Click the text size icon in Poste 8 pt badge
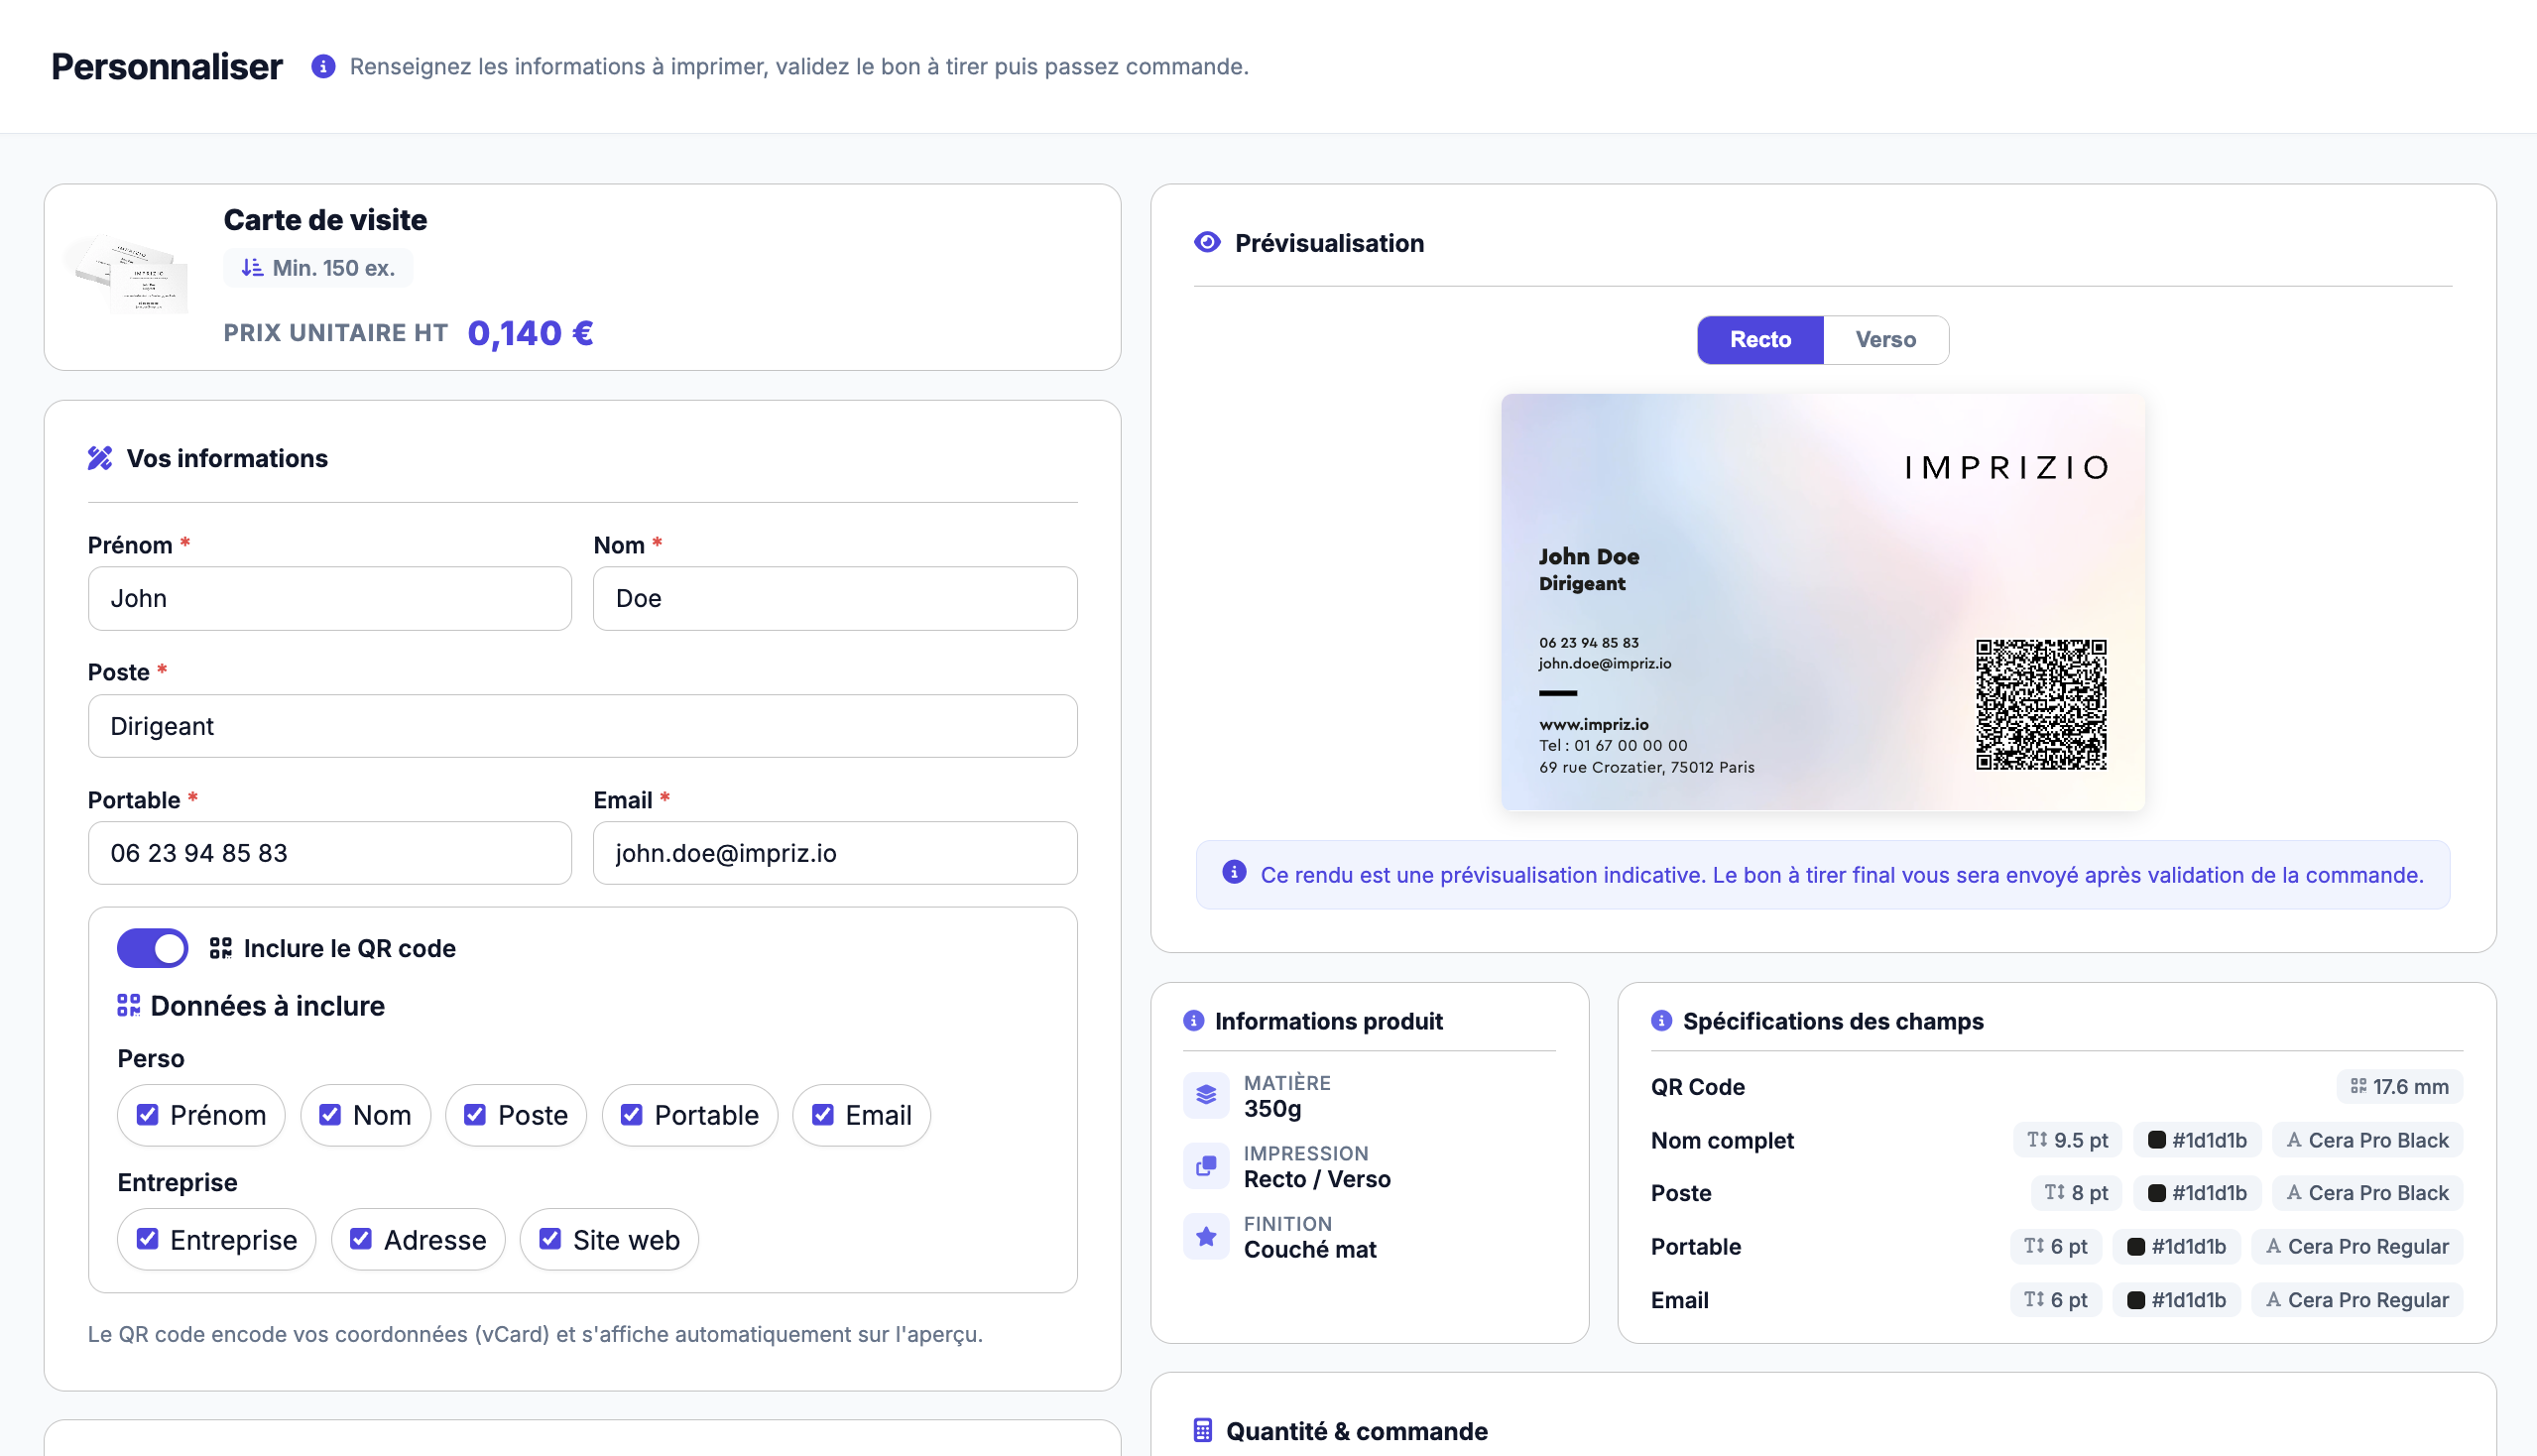The width and height of the screenshot is (2537, 1456). [2054, 1192]
